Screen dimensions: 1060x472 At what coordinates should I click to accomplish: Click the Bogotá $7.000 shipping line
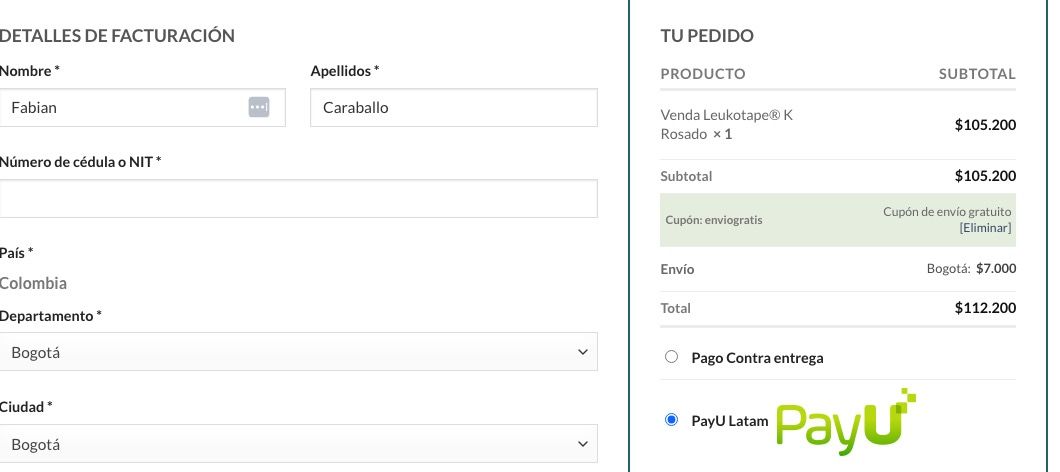(x=971, y=268)
